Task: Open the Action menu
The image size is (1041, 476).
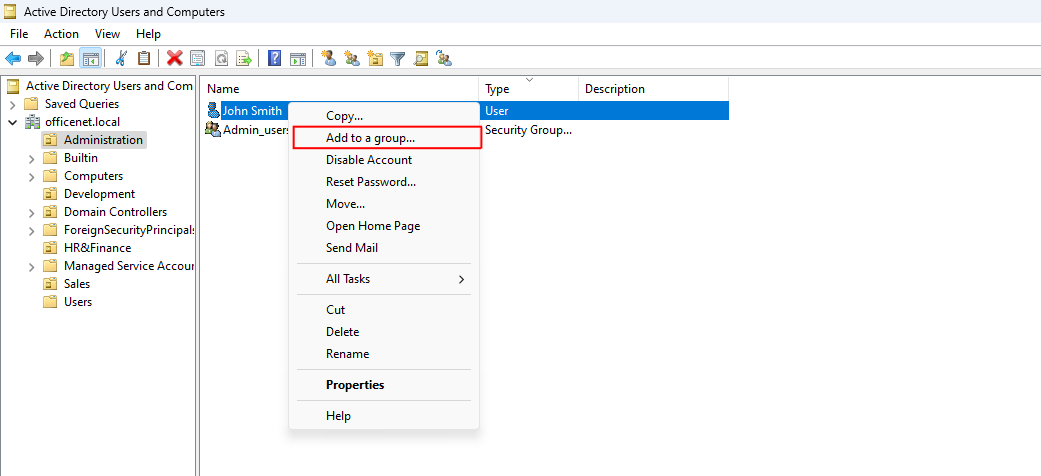Action: click(61, 34)
